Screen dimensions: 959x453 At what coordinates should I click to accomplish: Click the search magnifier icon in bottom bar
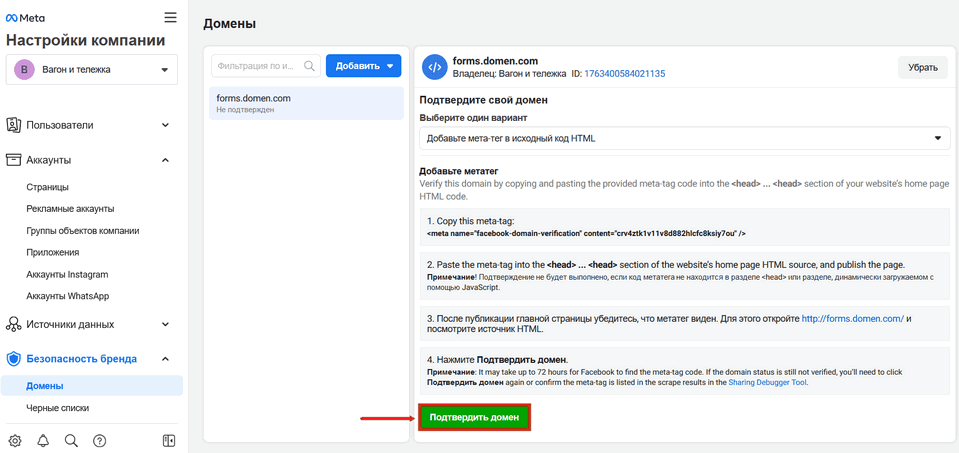pyautogui.click(x=71, y=440)
